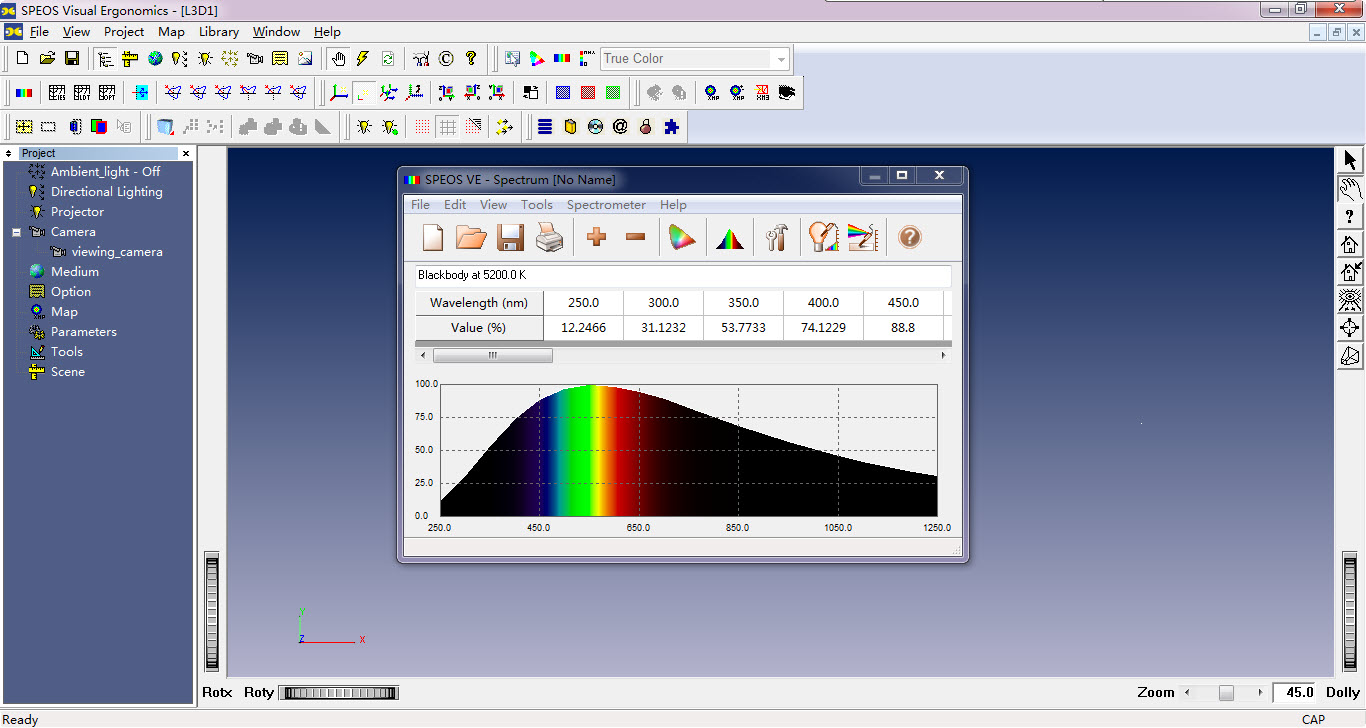Open the Spectrometer menu
Screen dimensions: 1366x728
point(606,205)
